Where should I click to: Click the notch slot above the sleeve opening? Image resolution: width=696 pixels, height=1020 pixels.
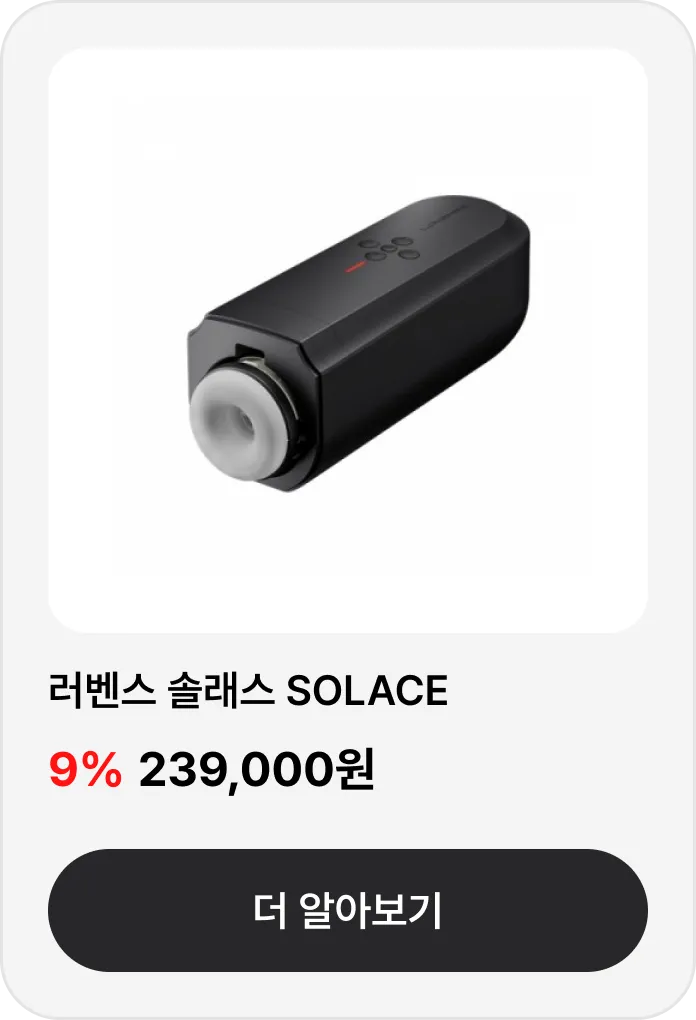click(x=249, y=351)
